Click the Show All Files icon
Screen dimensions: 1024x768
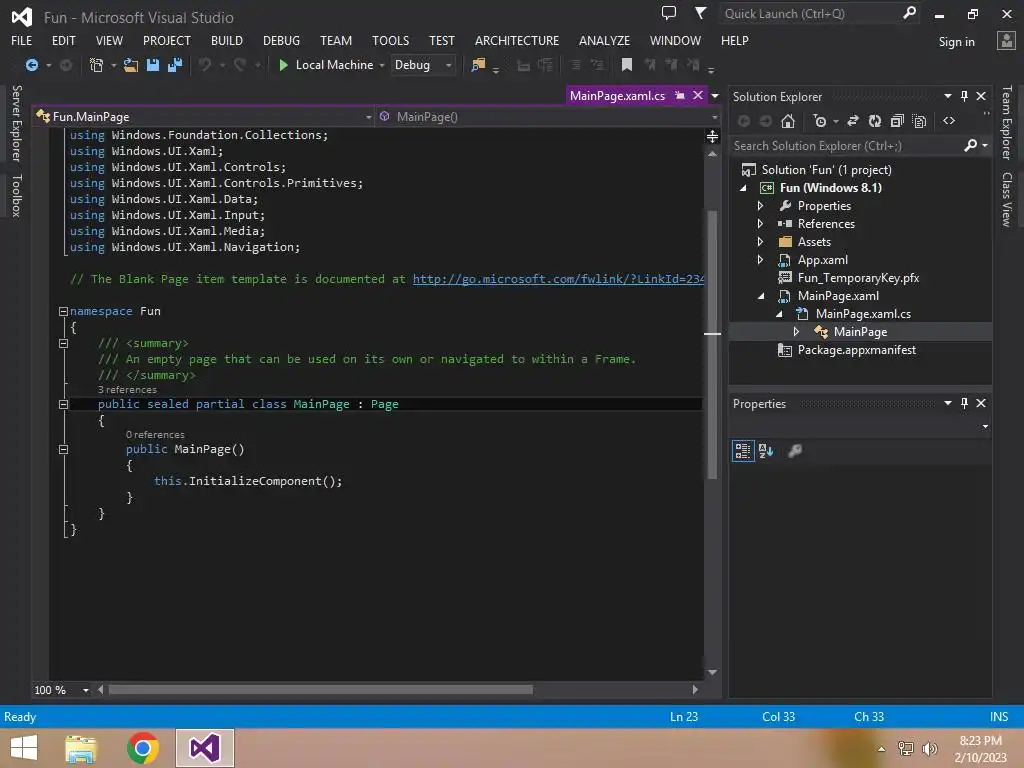point(920,121)
